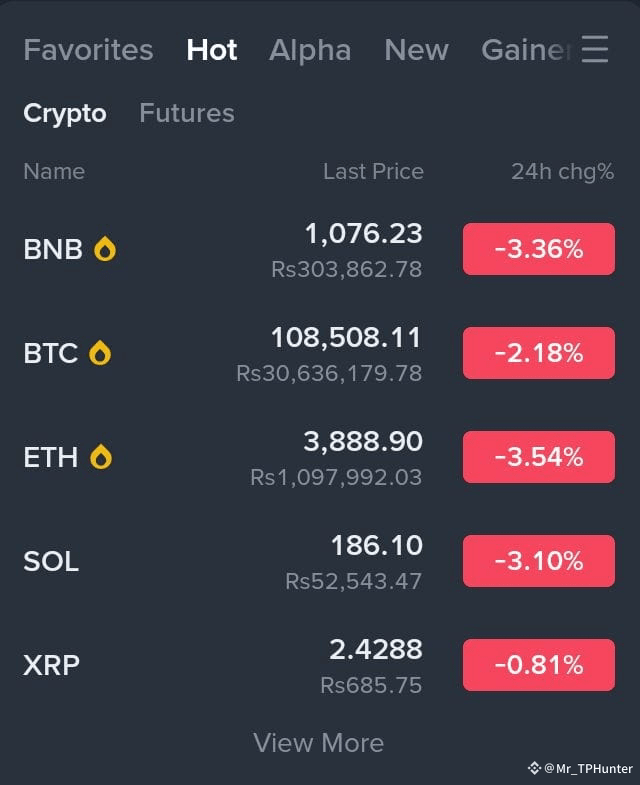Click the View More link
Image resolution: width=640 pixels, height=785 pixels.
coord(318,743)
